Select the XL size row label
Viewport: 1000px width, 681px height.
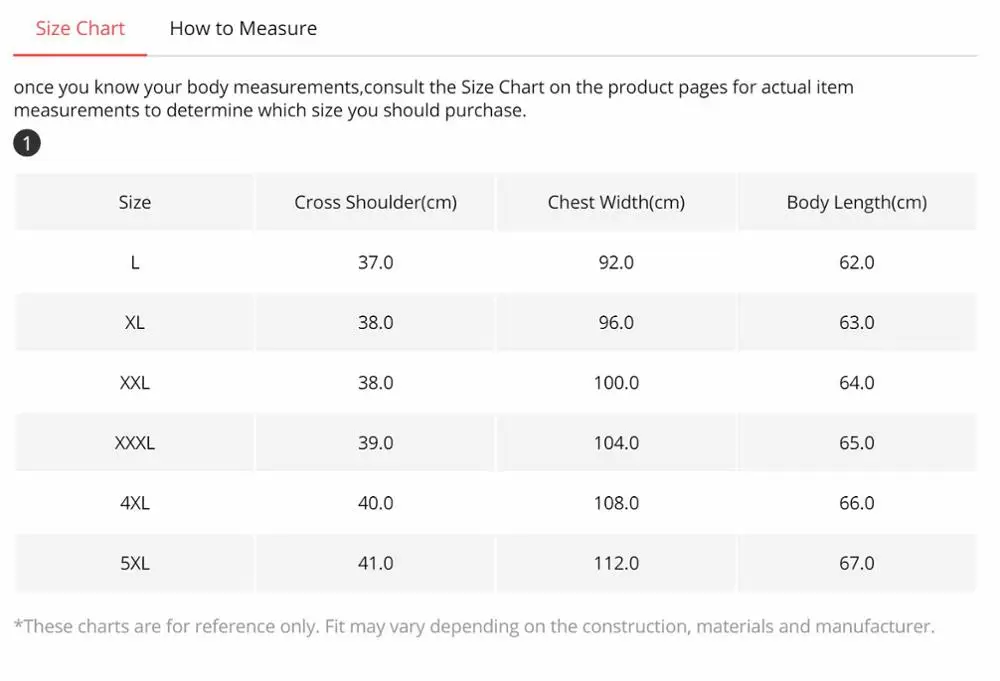click(x=135, y=322)
